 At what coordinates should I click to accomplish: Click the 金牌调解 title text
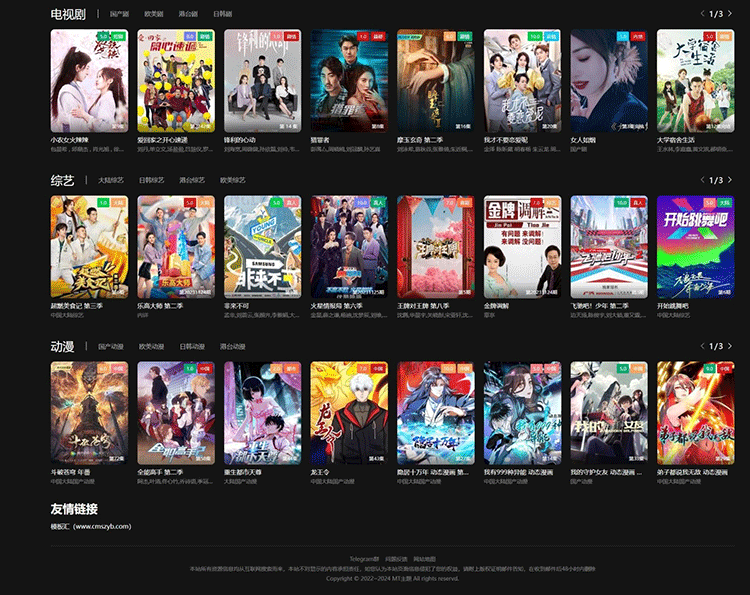pos(496,306)
